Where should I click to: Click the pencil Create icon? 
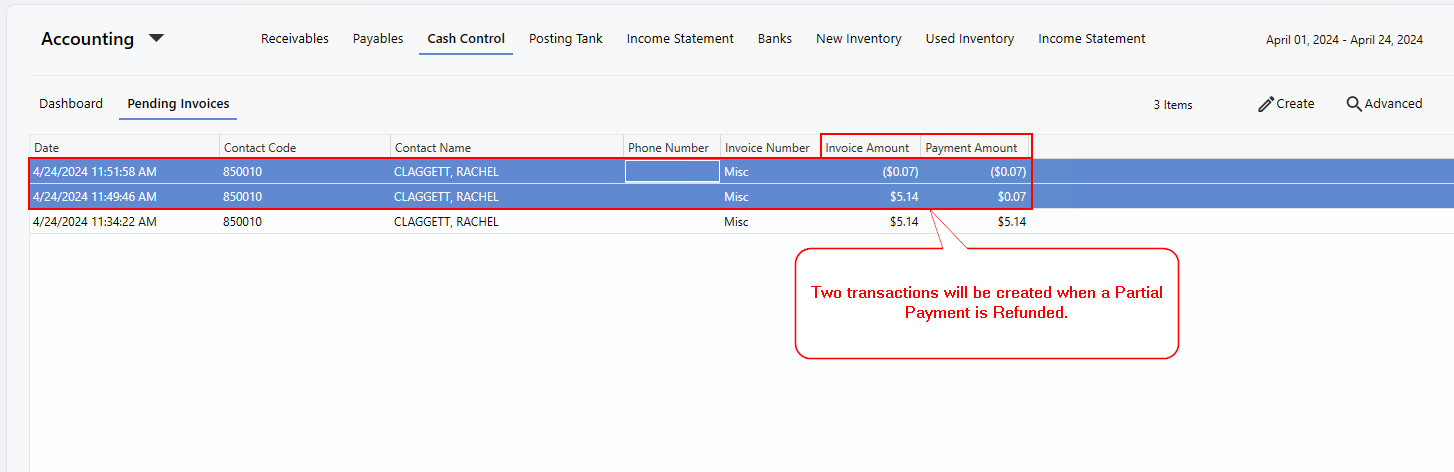[1266, 104]
